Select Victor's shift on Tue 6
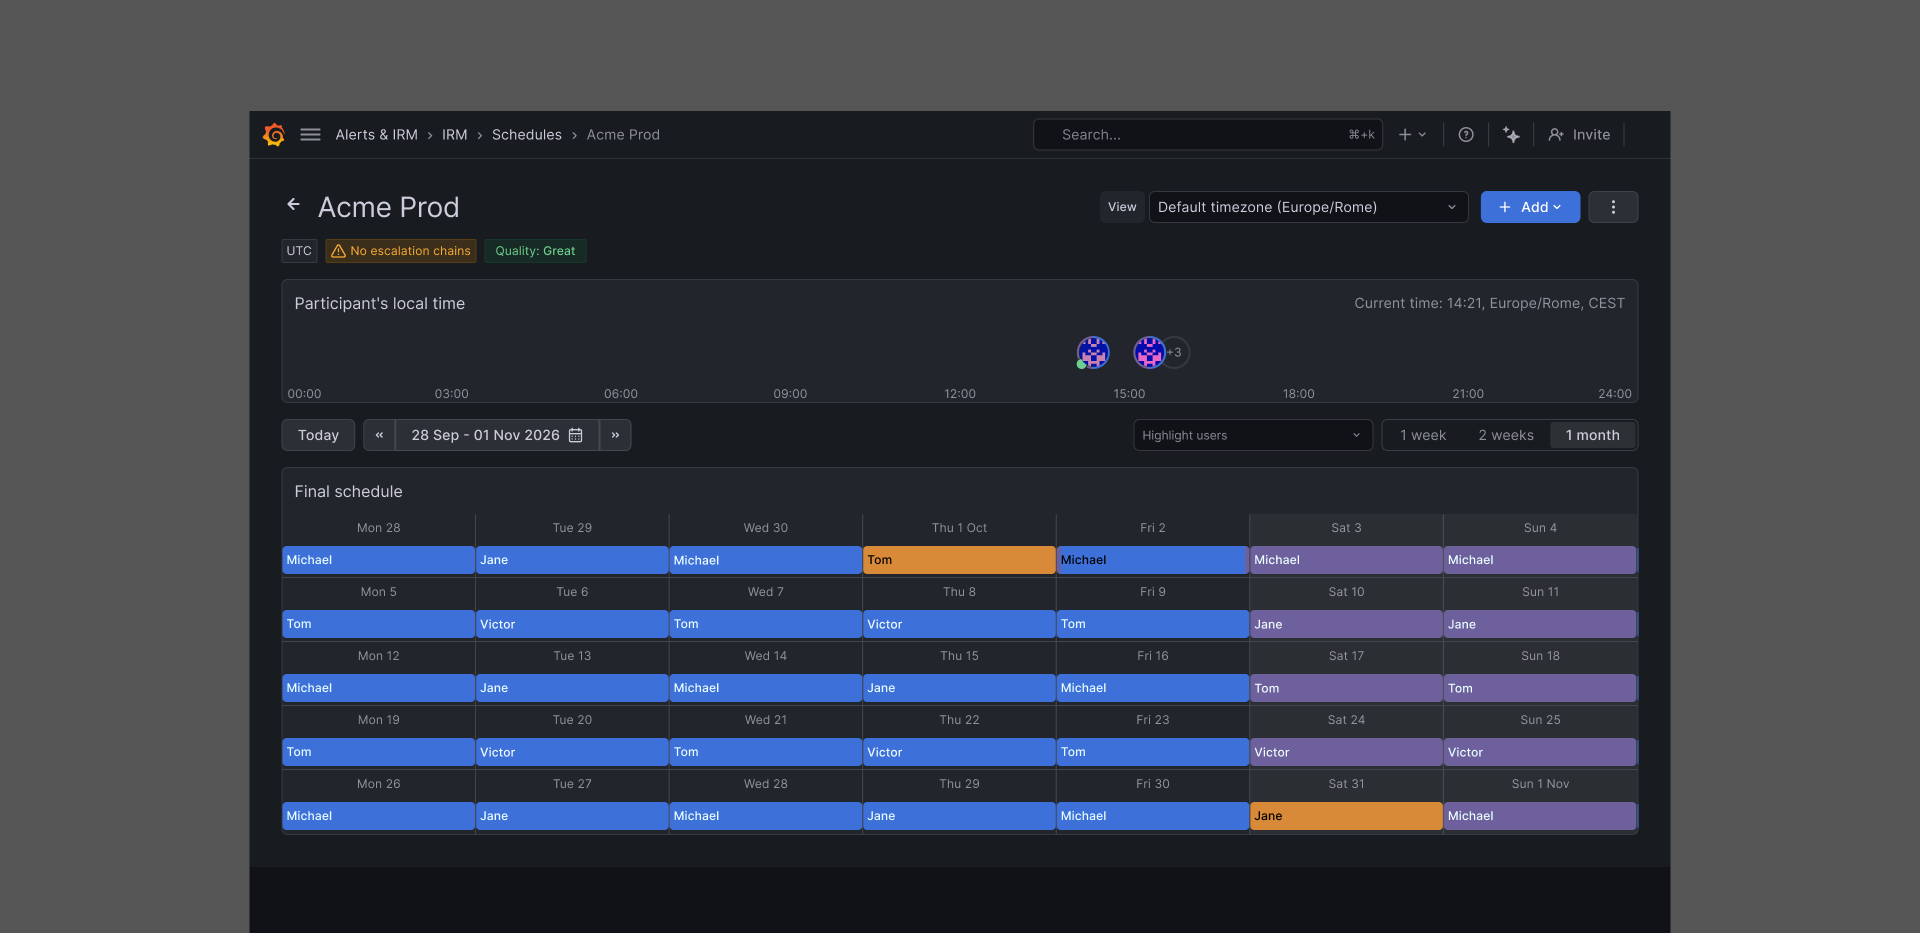This screenshot has height=933, width=1920. [572, 624]
